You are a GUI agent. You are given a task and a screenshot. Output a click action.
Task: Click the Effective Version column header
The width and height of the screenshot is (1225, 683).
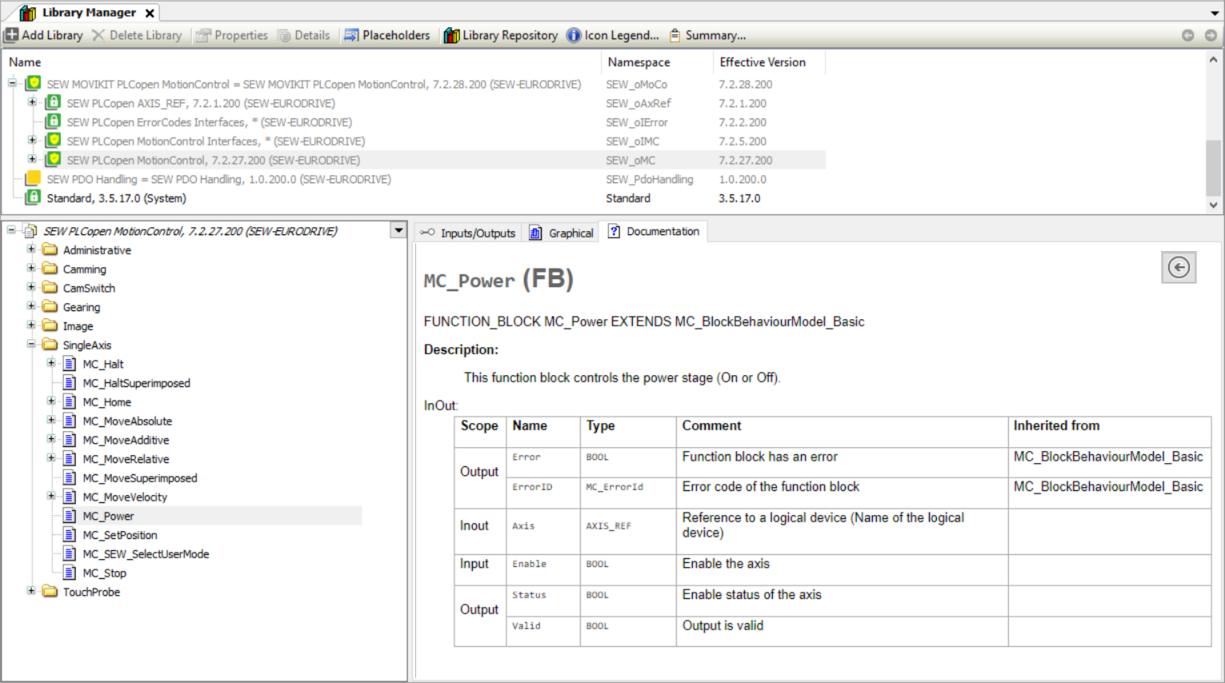pos(762,62)
